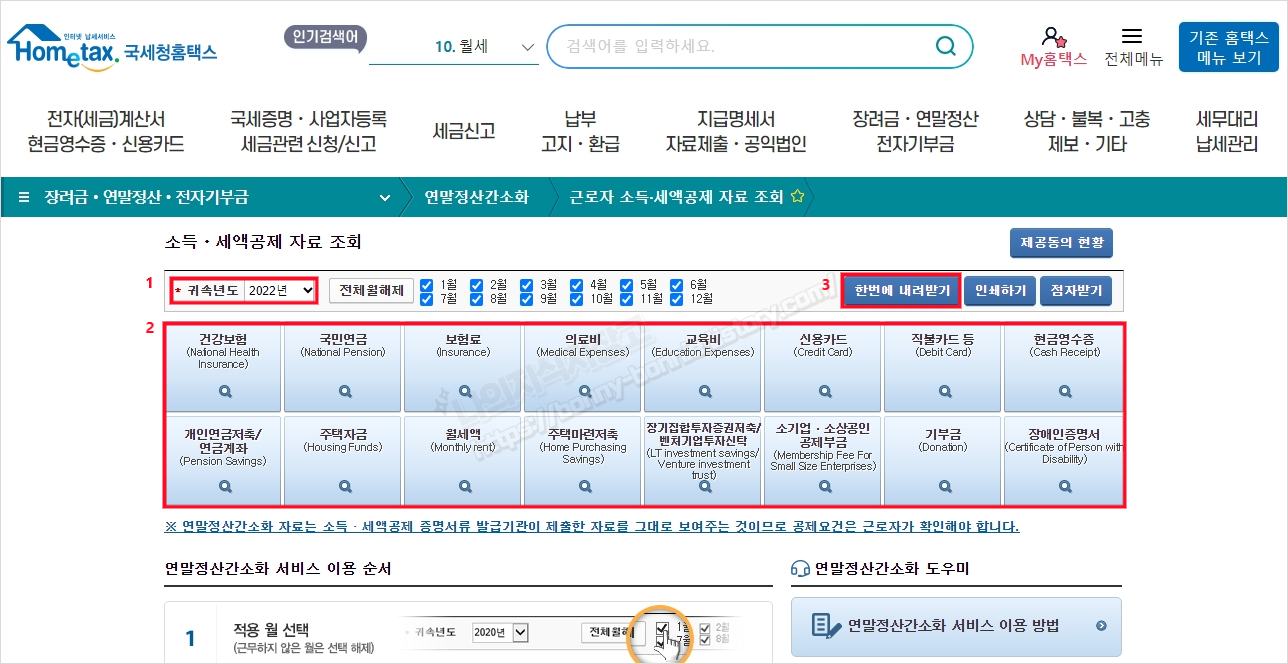Uncheck the 2월 checkbox

coord(477,284)
